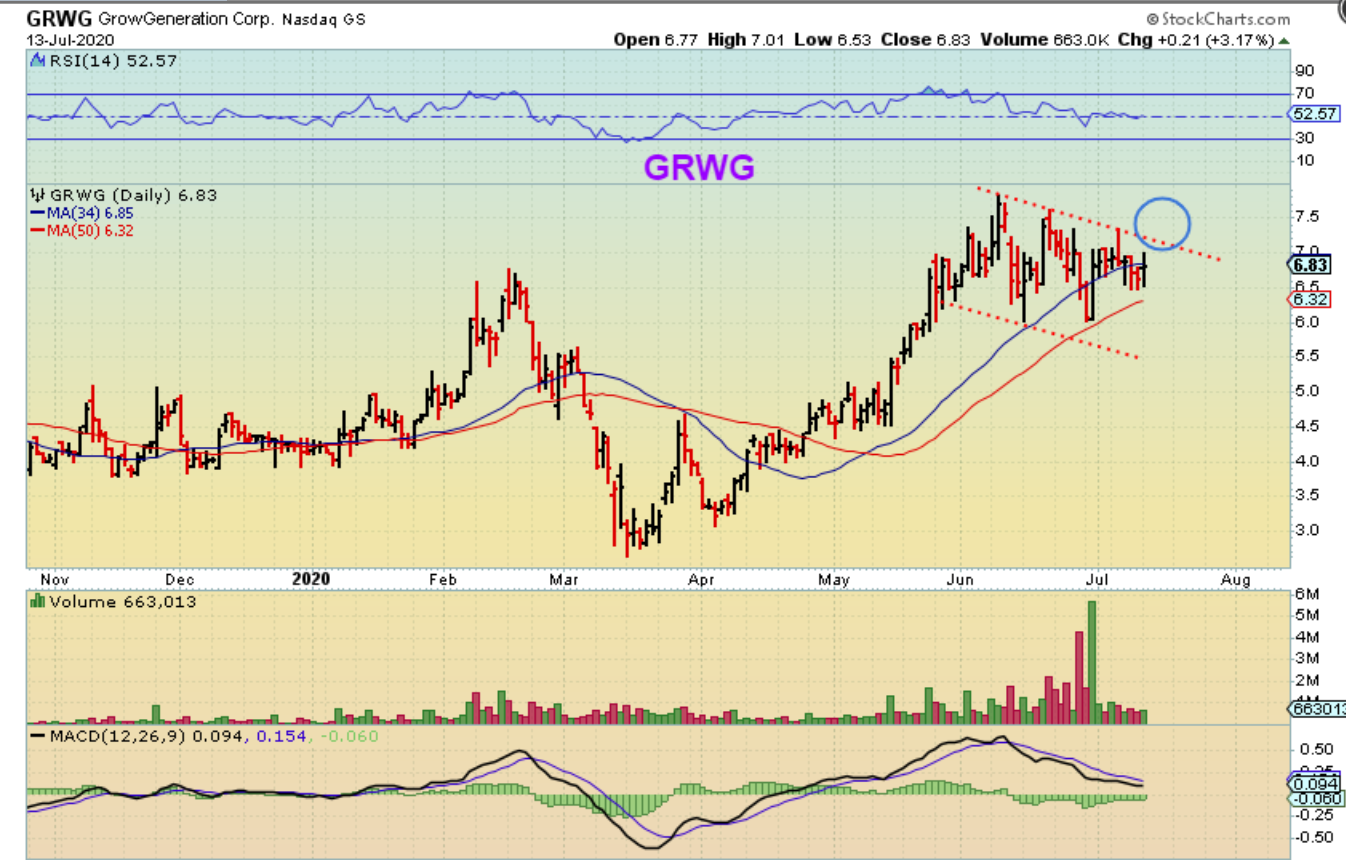Click the candlestick icon before GRWG (Daily)
Screen dimensions: 1346x860
pyautogui.click(x=38, y=195)
